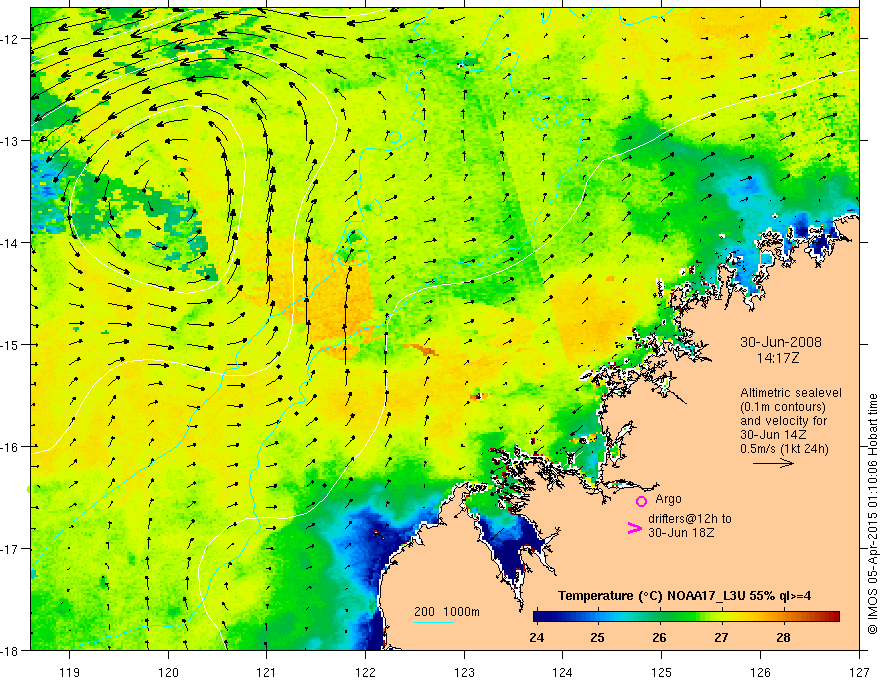The width and height of the screenshot is (880, 680).
Task: Click the magenta drifters arrowhead symbol
Action: 634,528
